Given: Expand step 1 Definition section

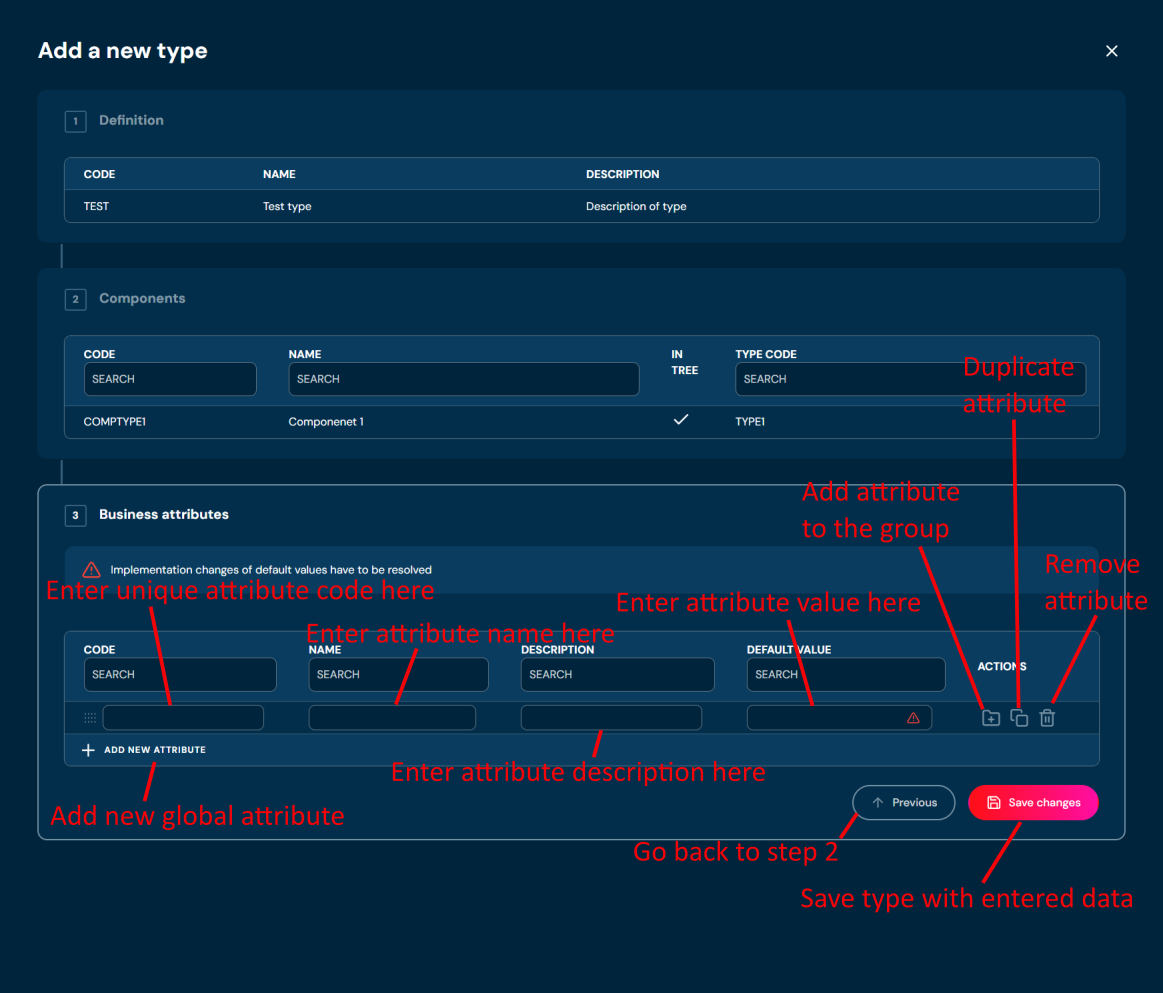Looking at the screenshot, I should [131, 121].
